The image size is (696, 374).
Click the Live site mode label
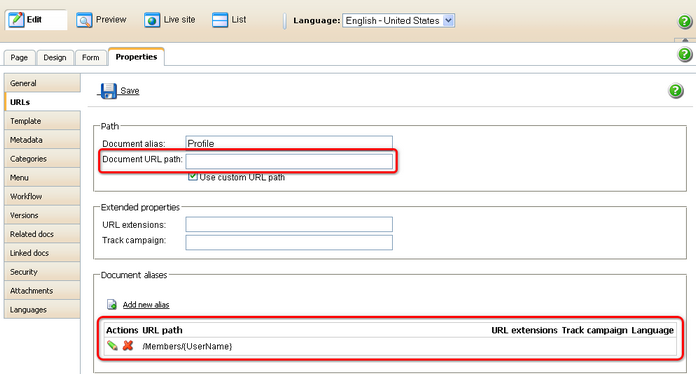coord(179,20)
